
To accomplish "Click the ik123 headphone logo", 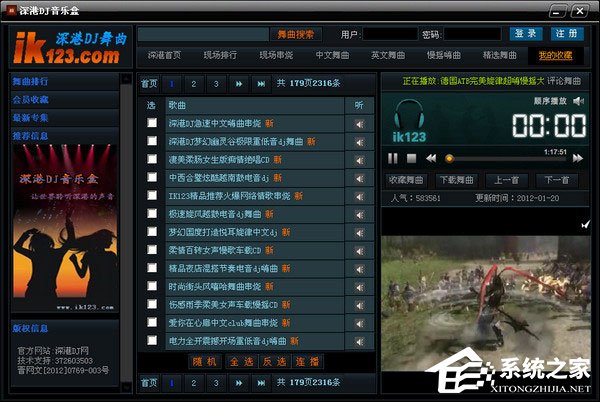I will click(409, 120).
